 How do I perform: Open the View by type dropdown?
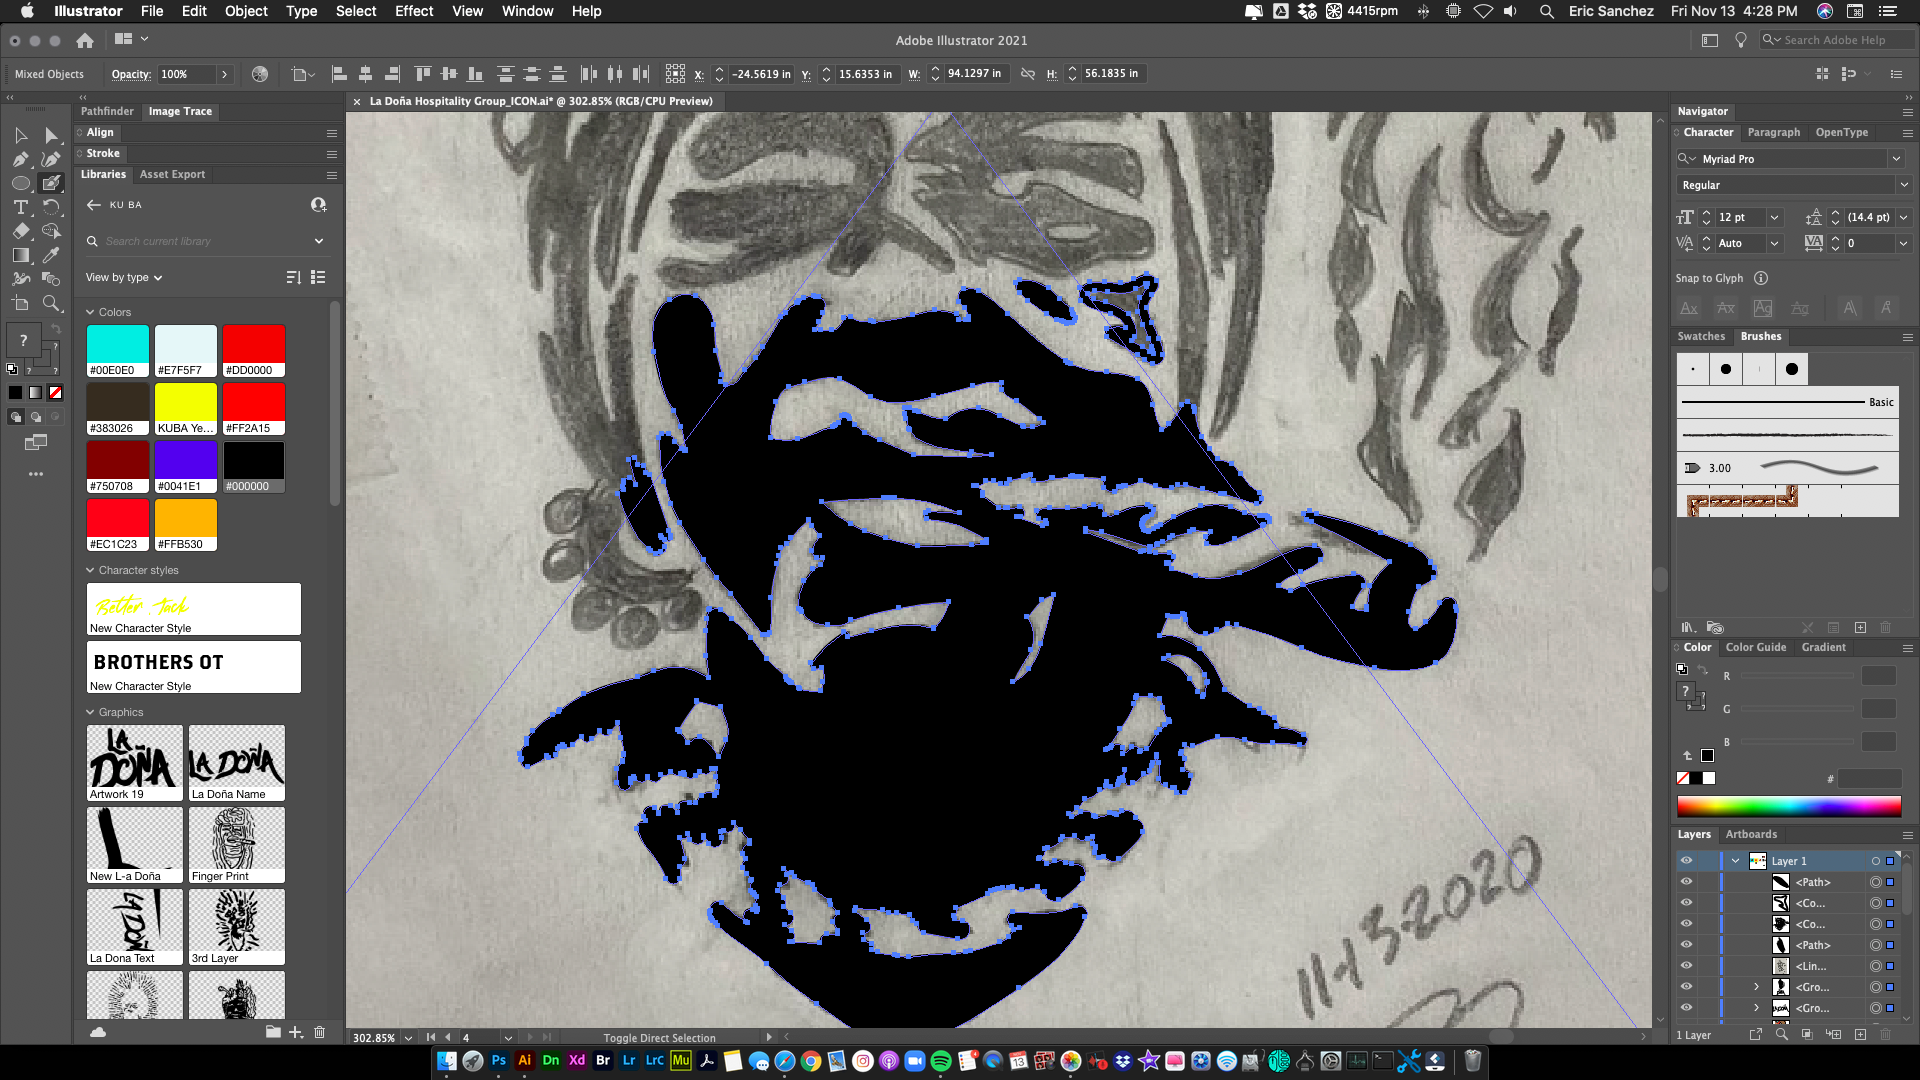tap(124, 277)
